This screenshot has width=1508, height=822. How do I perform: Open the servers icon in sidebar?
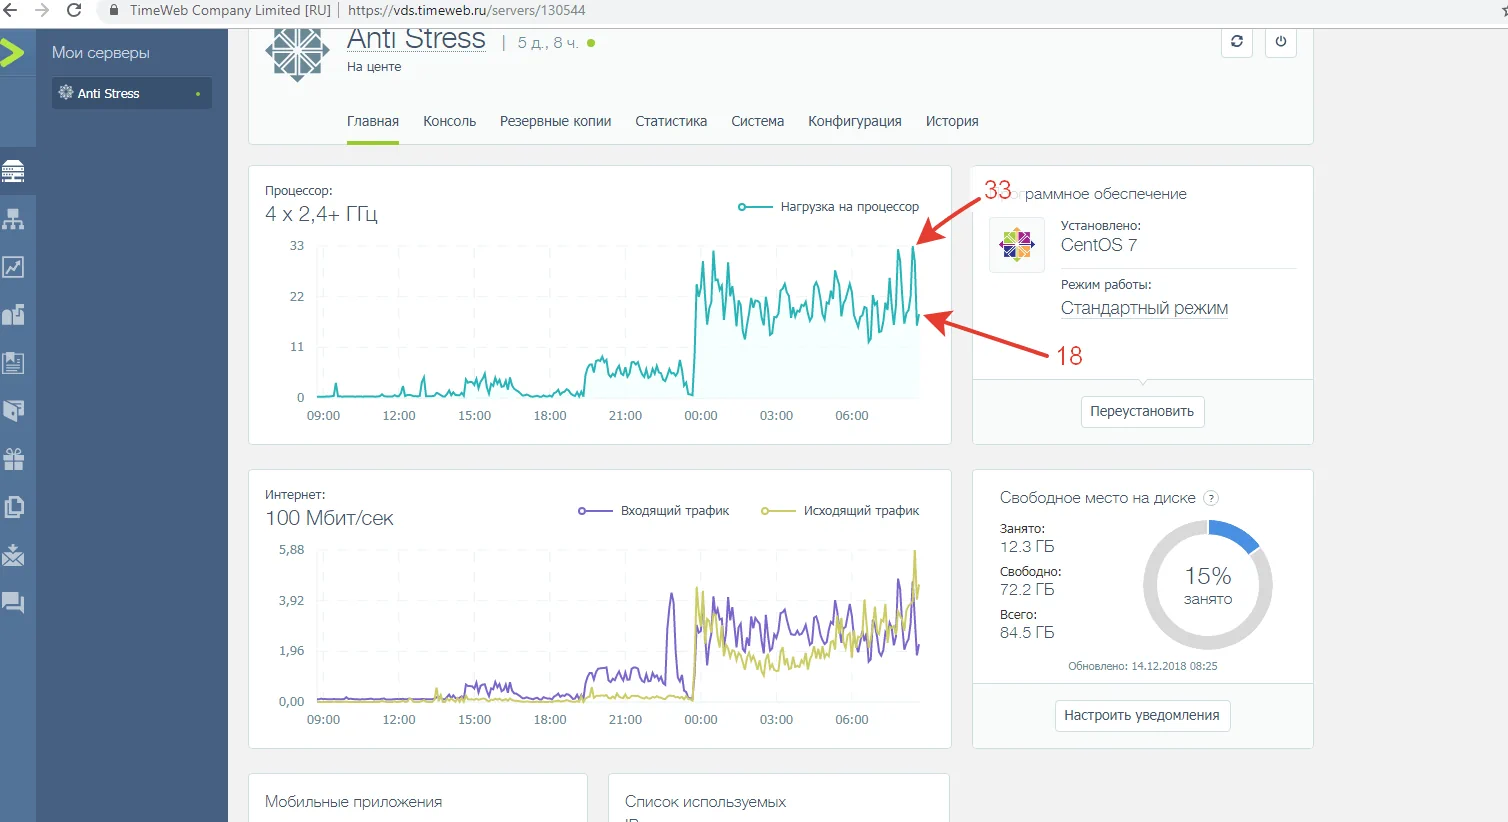click(13, 171)
